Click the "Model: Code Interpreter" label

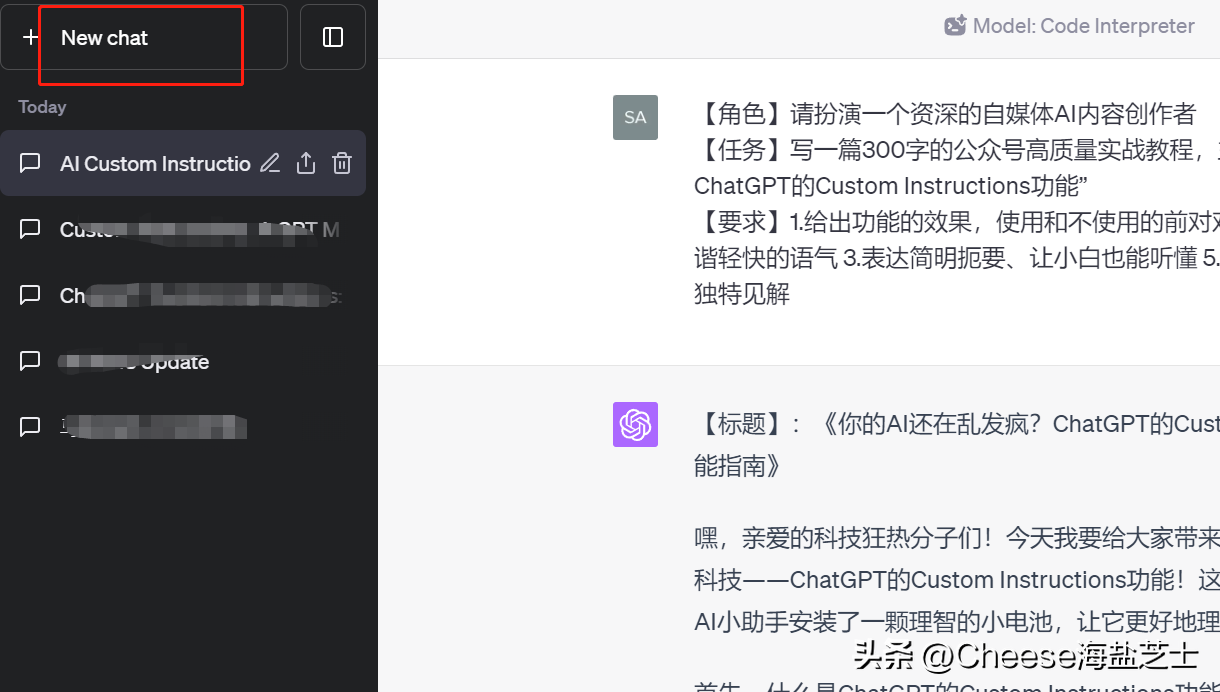point(1084,26)
